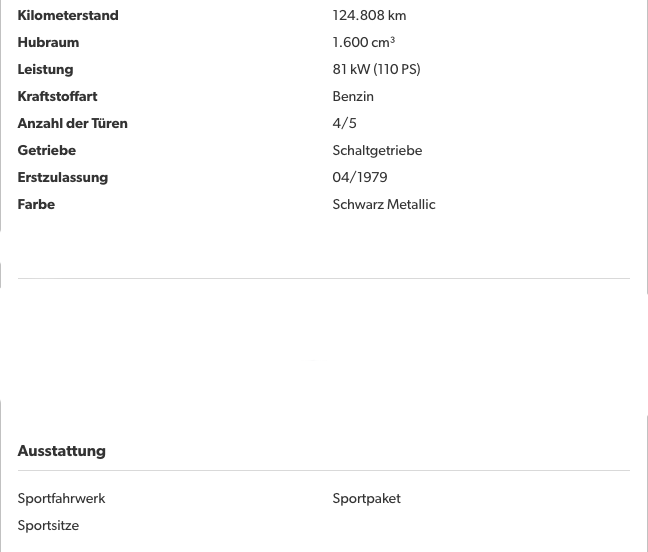The width and height of the screenshot is (648, 552).
Task: Click the Anzahl der Türen label
Action: 72,123
